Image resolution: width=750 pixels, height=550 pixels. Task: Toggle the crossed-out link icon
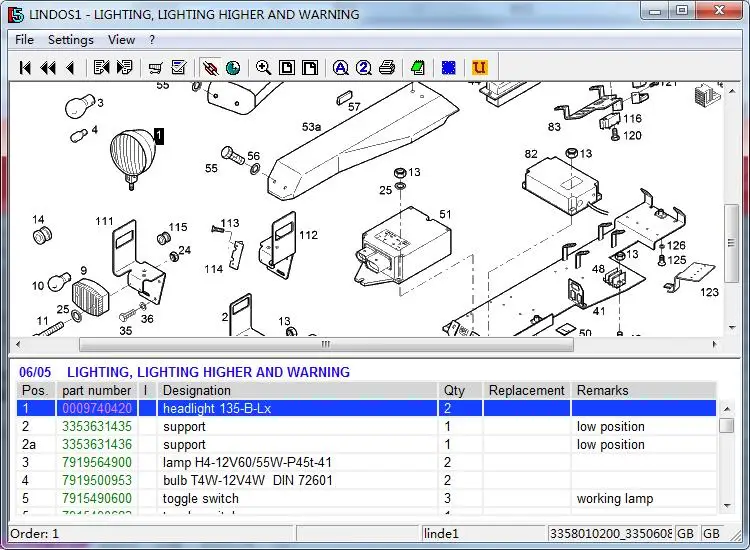click(x=210, y=68)
